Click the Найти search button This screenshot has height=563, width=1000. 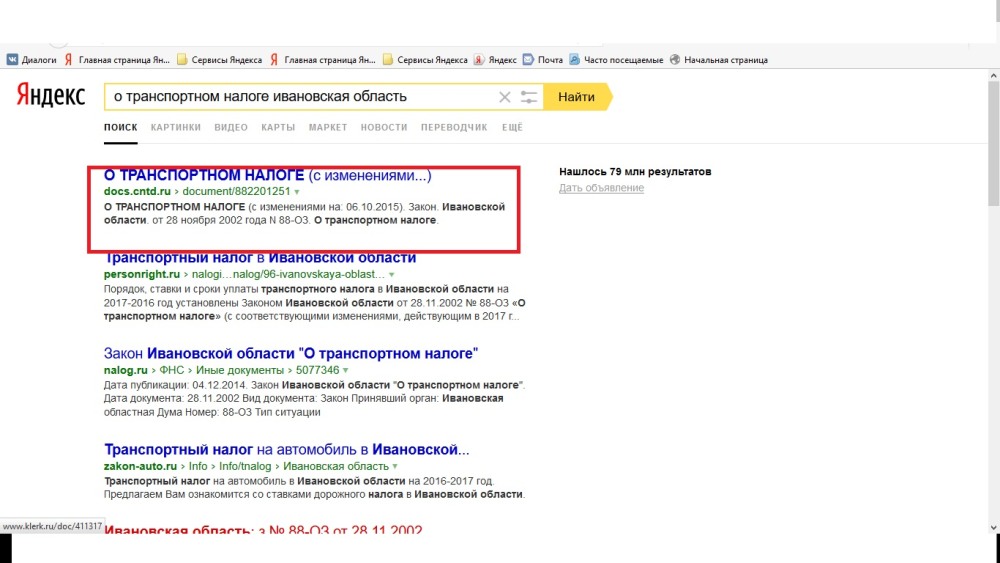click(577, 97)
